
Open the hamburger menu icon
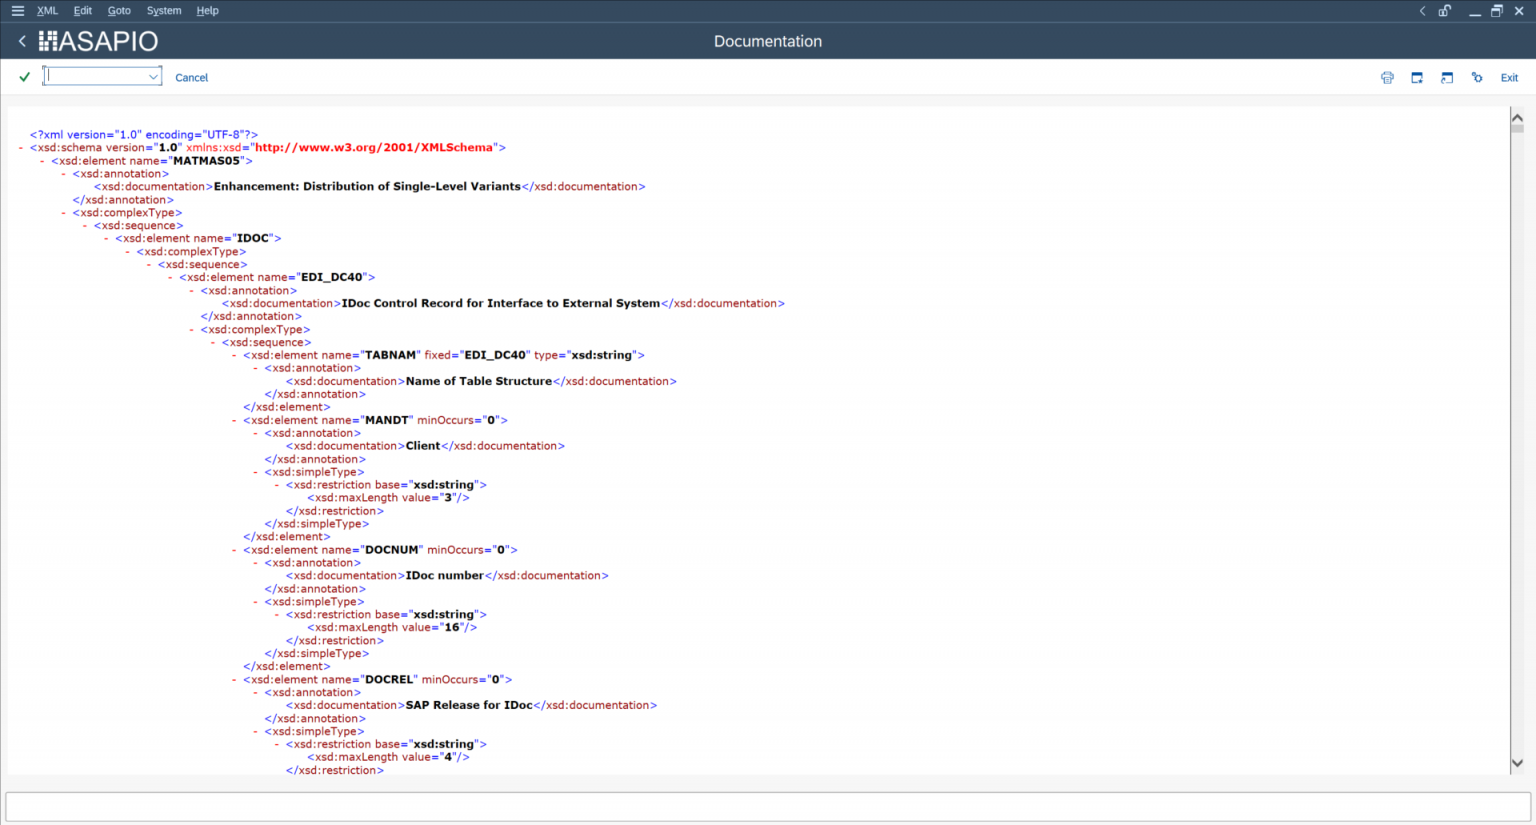click(x=17, y=11)
